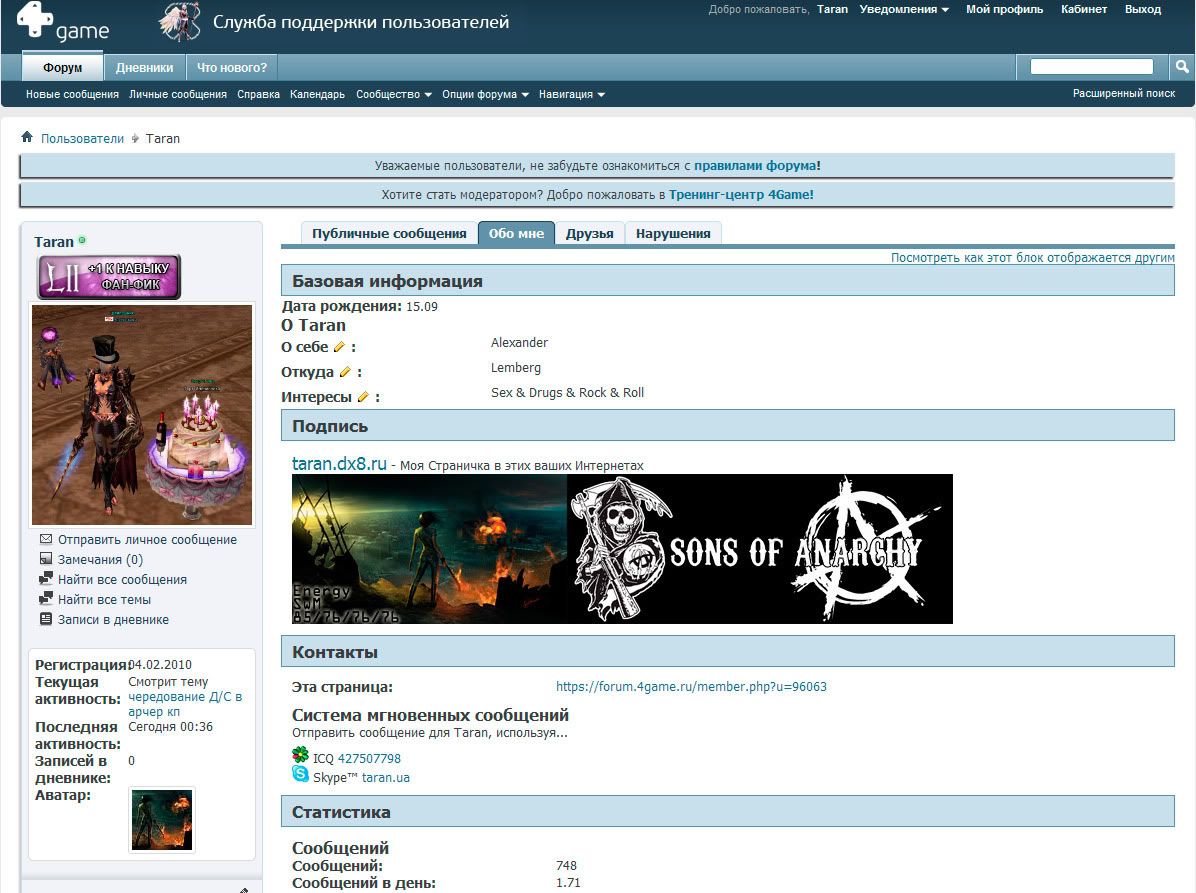Click Отправить личное сообщение link
The image size is (1196, 893).
147,539
